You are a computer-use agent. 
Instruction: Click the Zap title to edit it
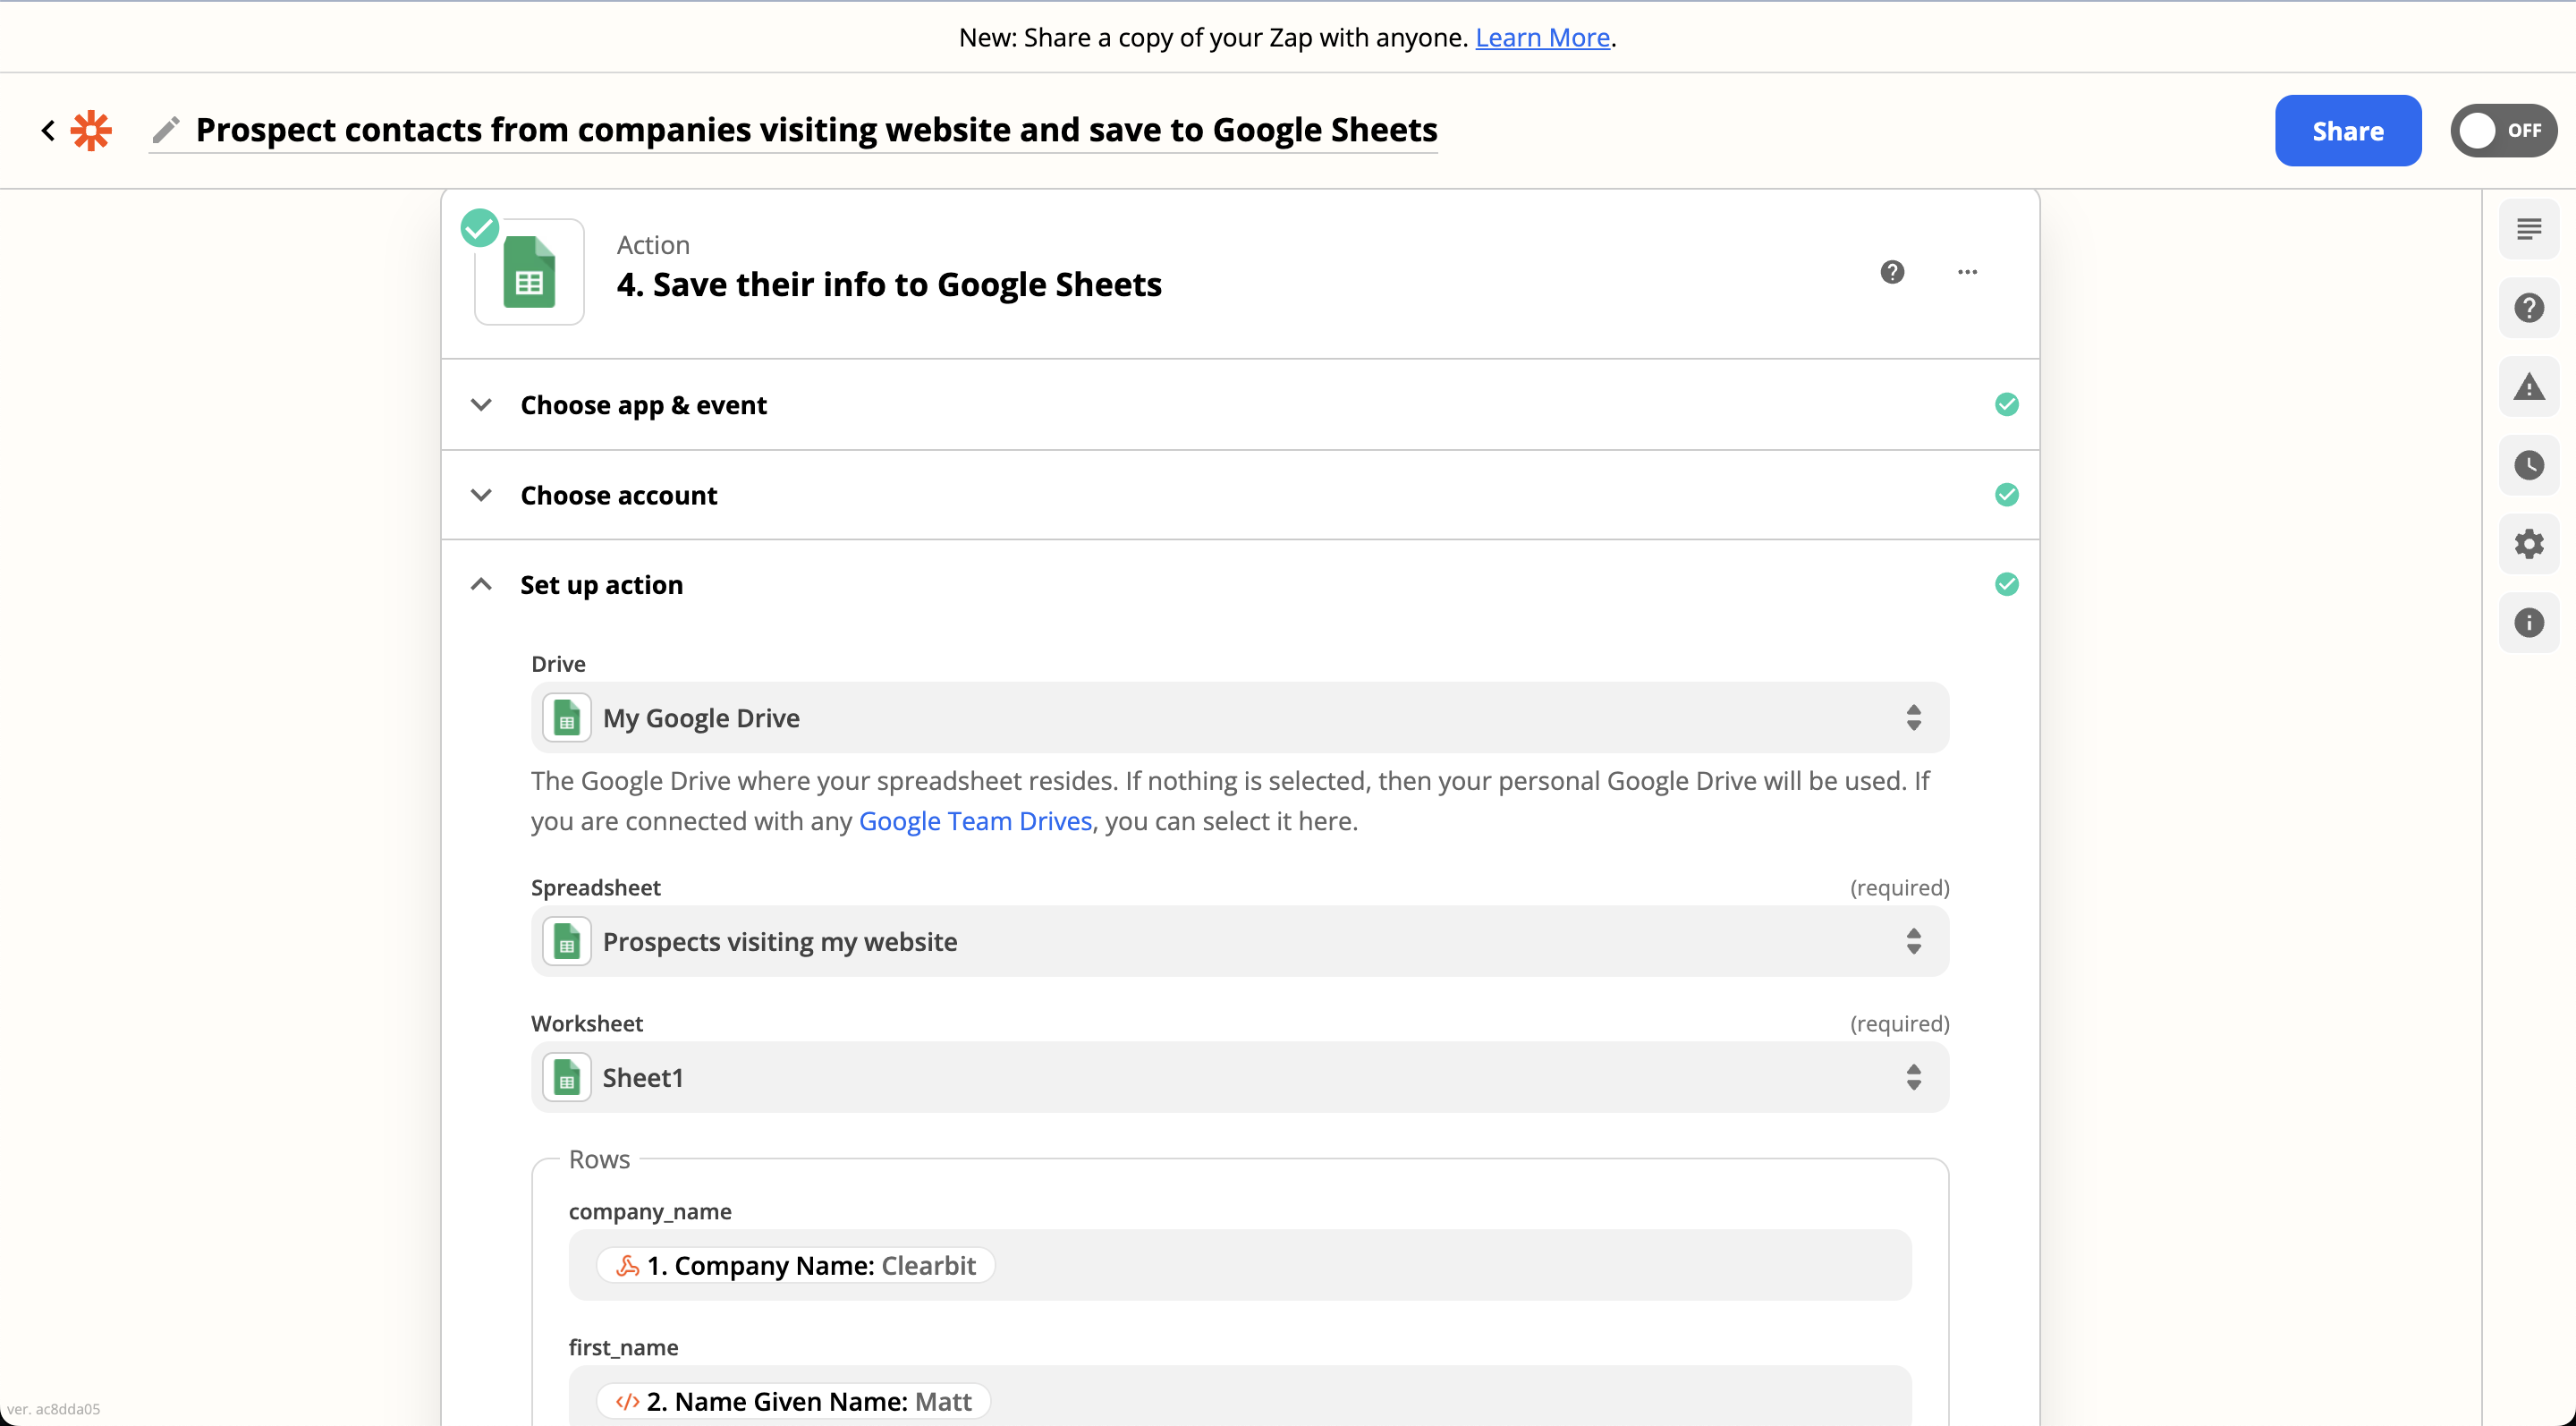(x=816, y=130)
